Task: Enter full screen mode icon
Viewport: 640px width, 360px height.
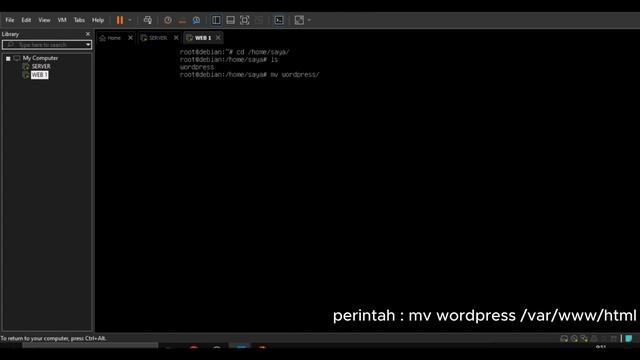Action: point(244,20)
